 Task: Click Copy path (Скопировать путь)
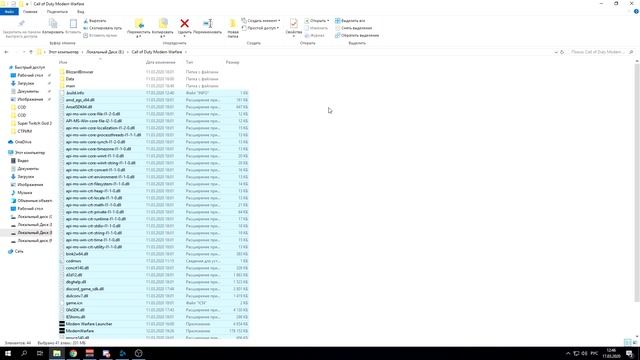click(x=102, y=28)
